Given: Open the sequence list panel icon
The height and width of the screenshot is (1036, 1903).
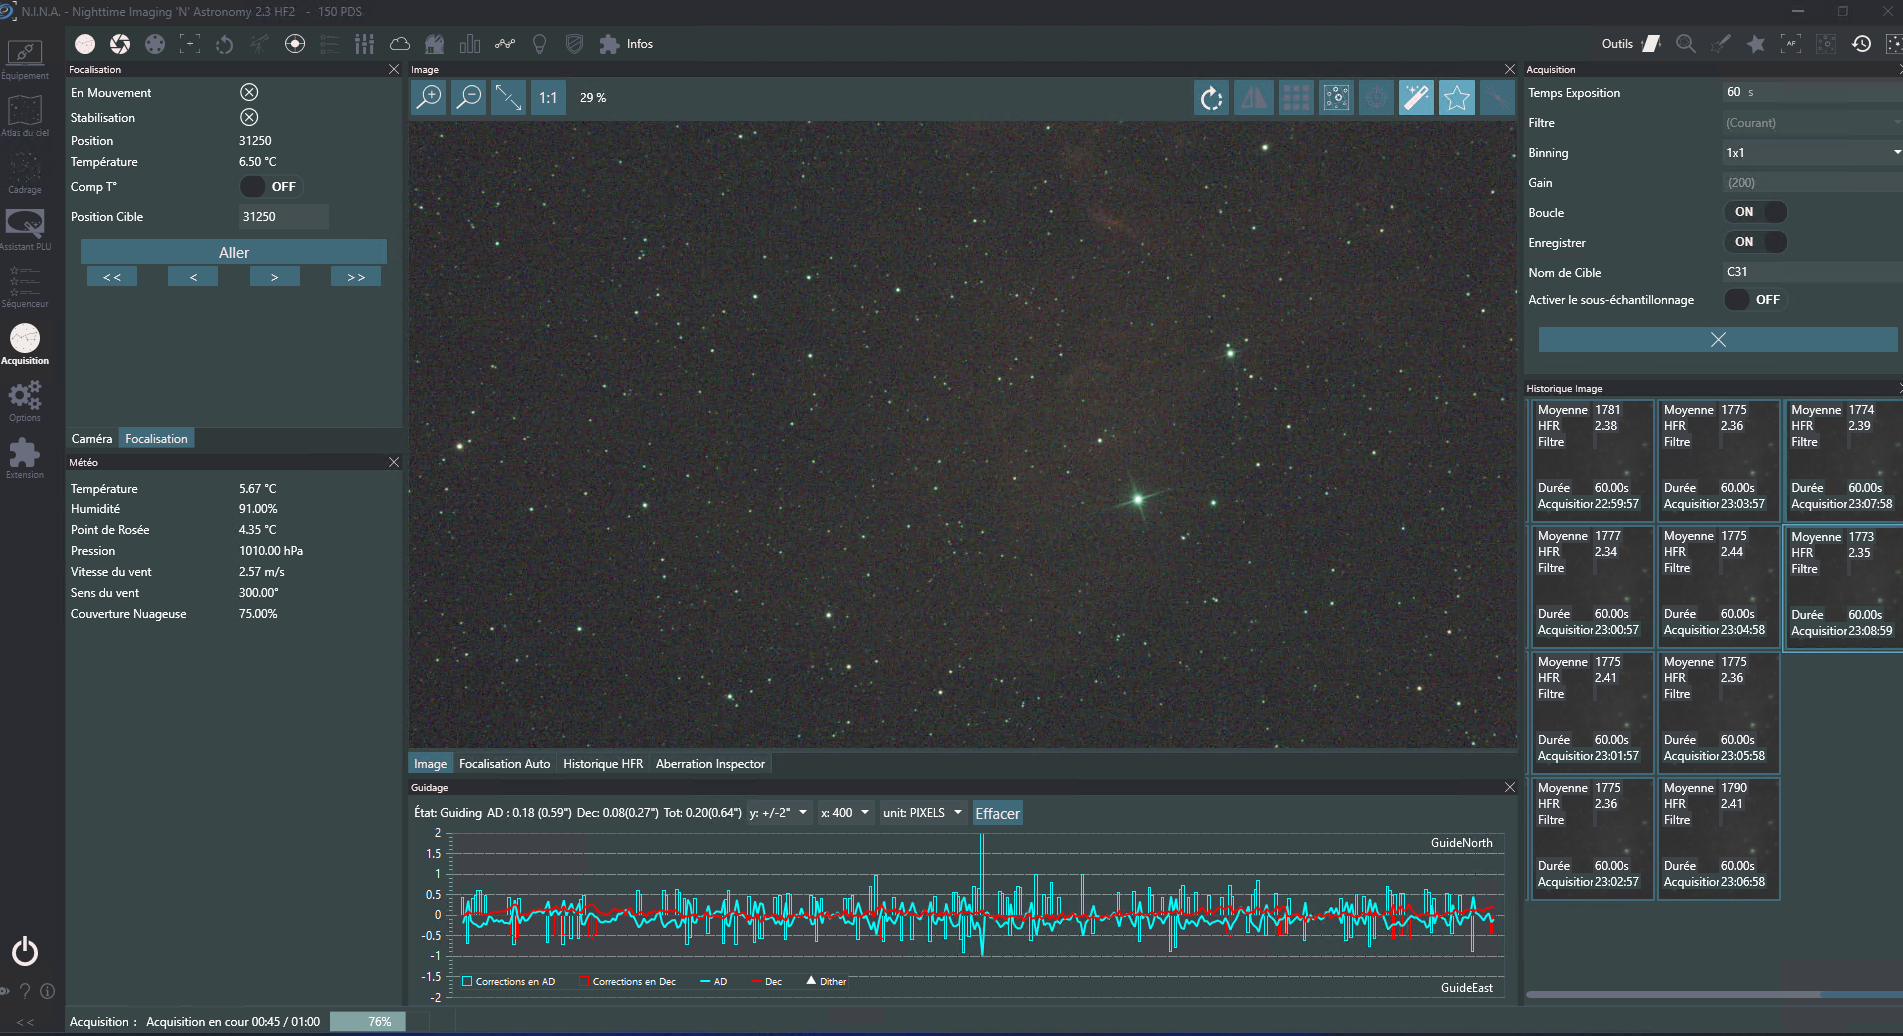Looking at the screenshot, I should tap(330, 44).
